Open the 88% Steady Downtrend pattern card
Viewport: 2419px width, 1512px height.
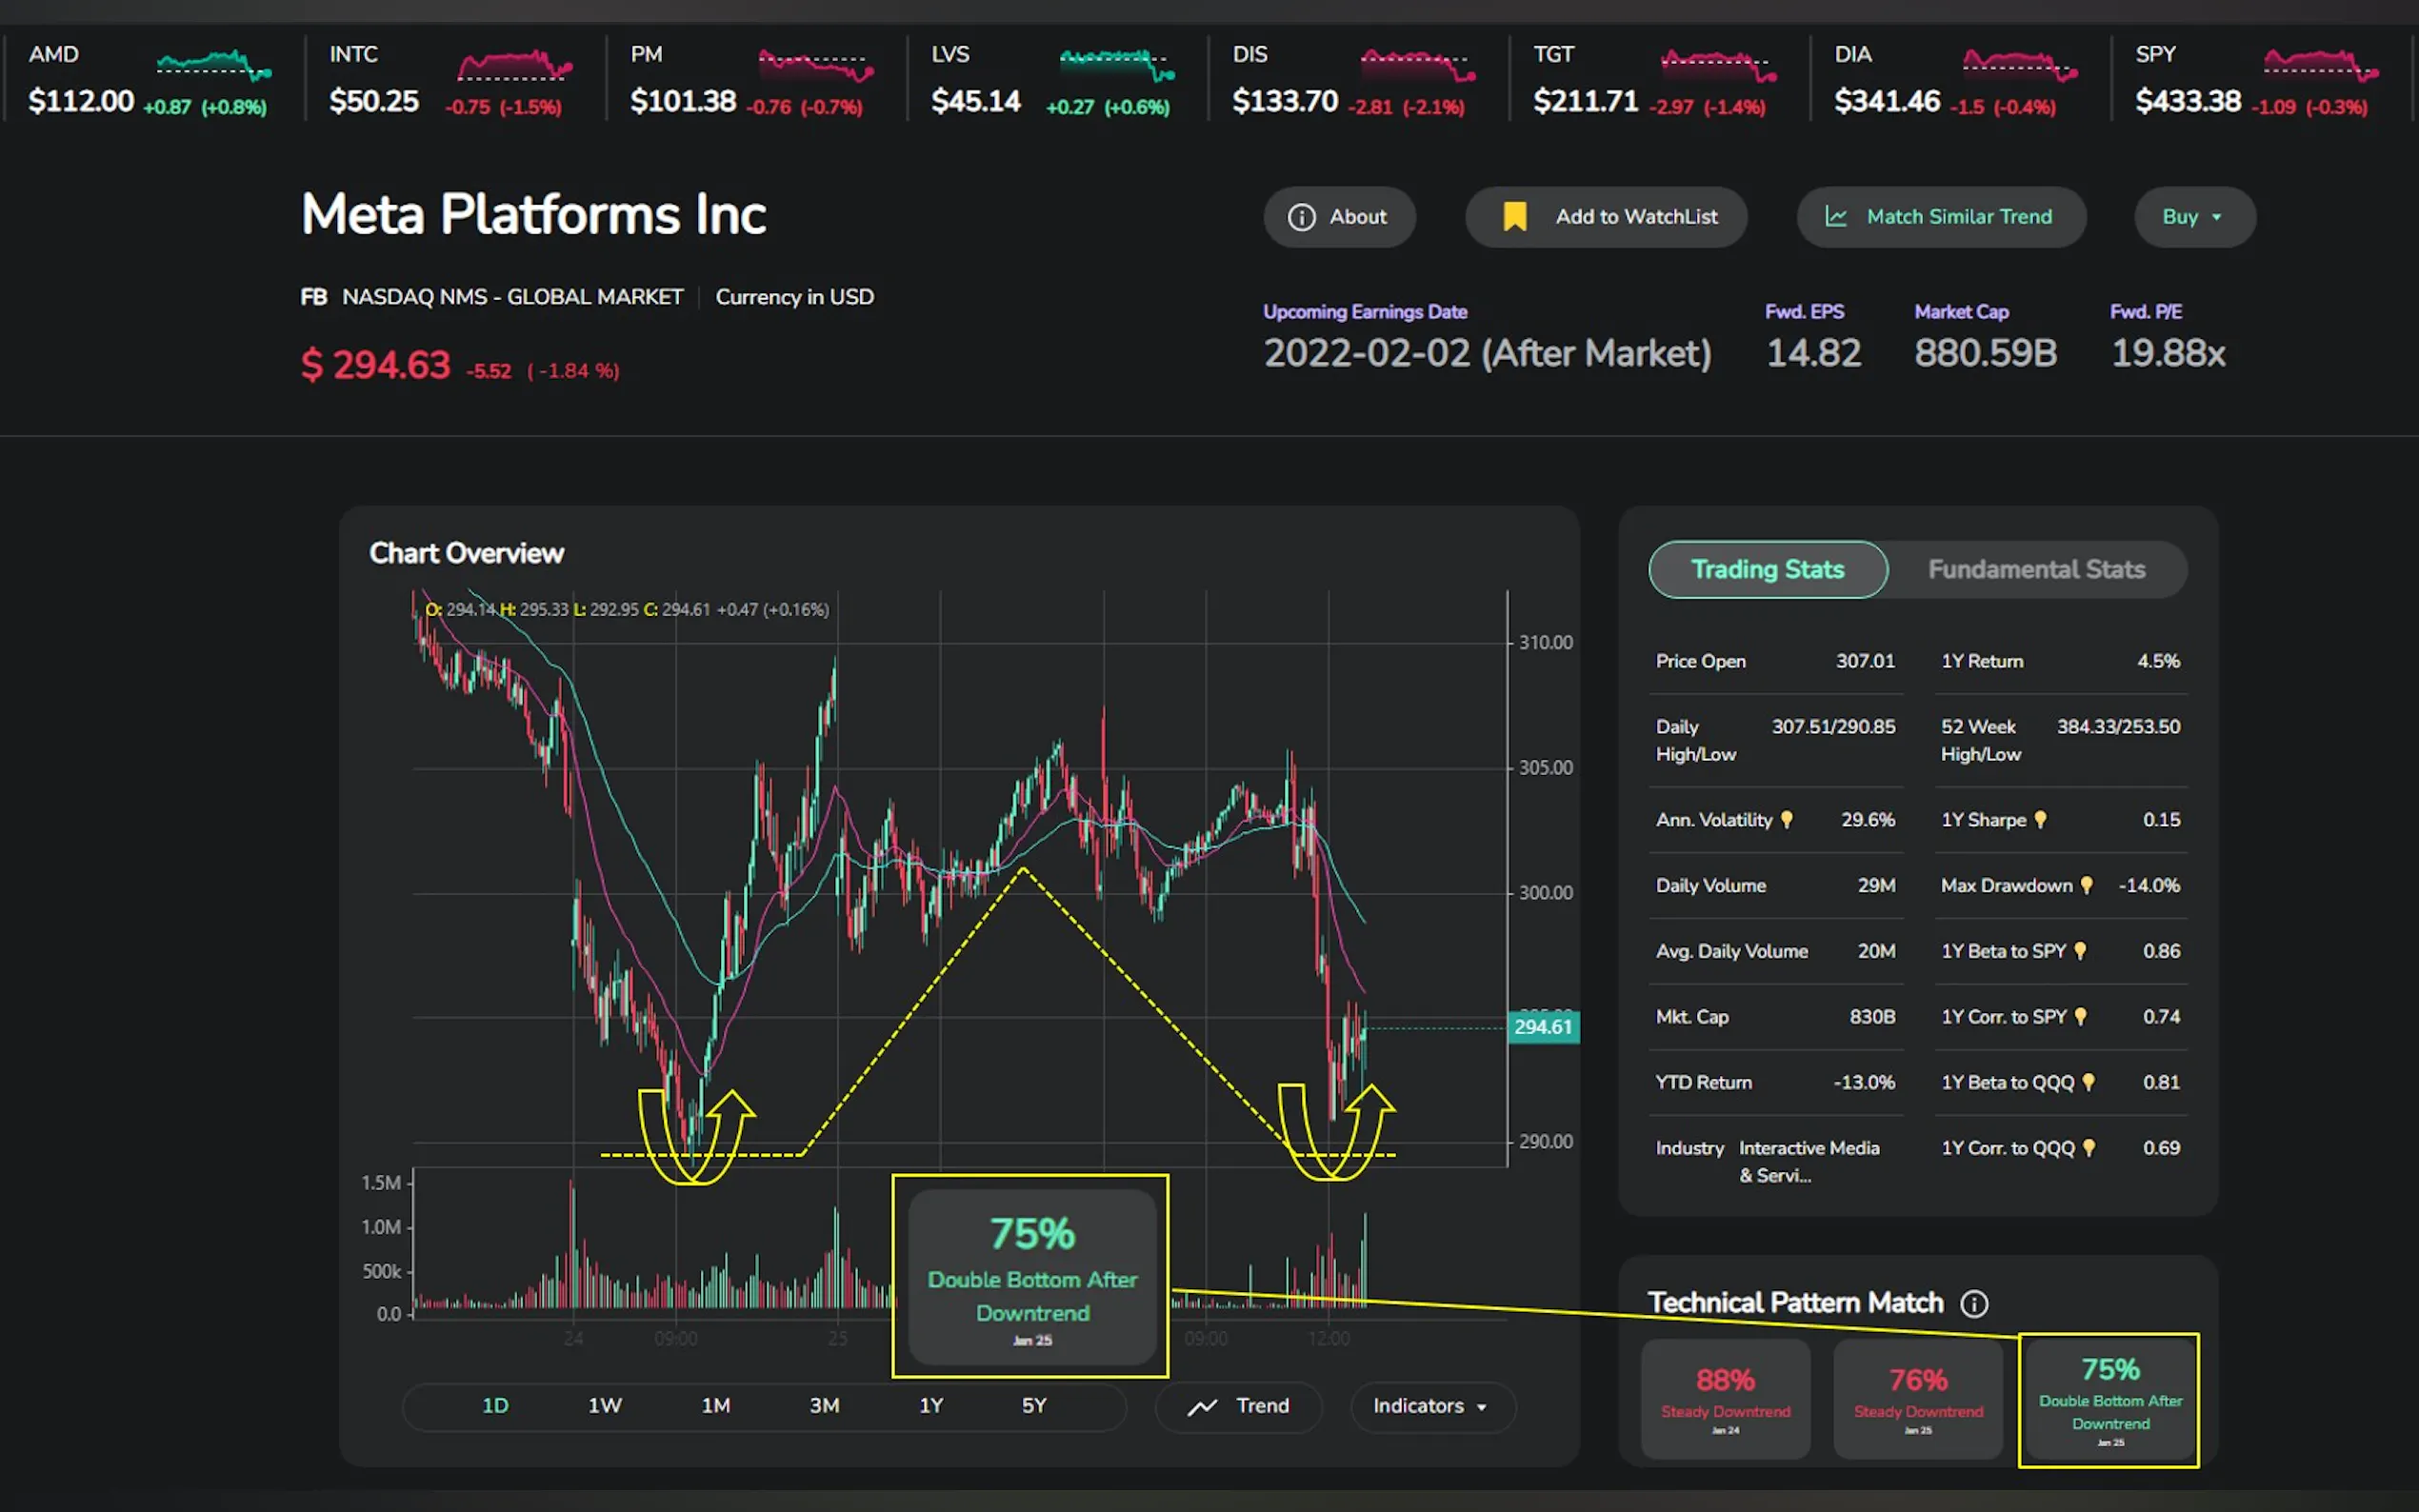pos(1725,1398)
